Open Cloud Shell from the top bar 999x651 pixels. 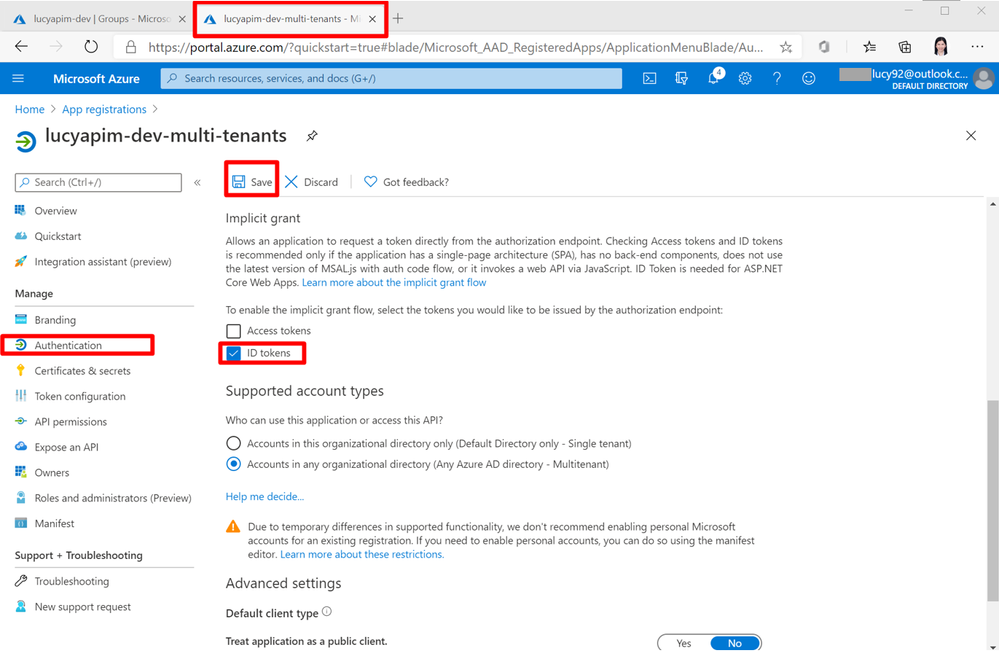coord(649,78)
